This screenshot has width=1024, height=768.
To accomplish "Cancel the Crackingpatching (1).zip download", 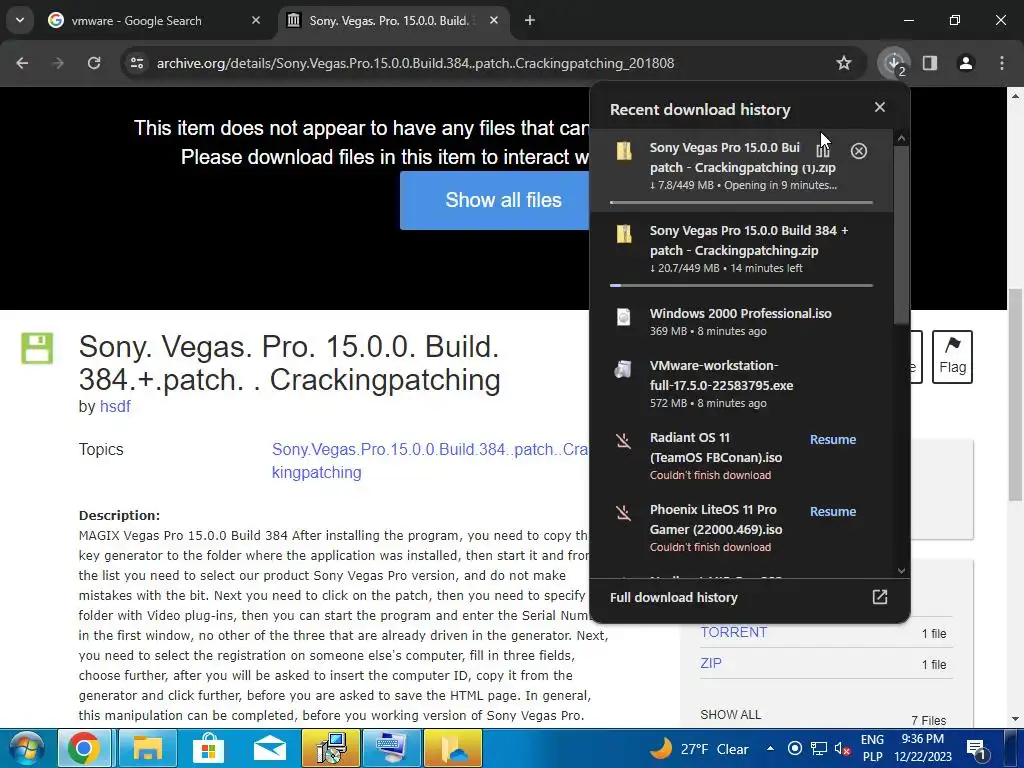I will click(x=859, y=151).
